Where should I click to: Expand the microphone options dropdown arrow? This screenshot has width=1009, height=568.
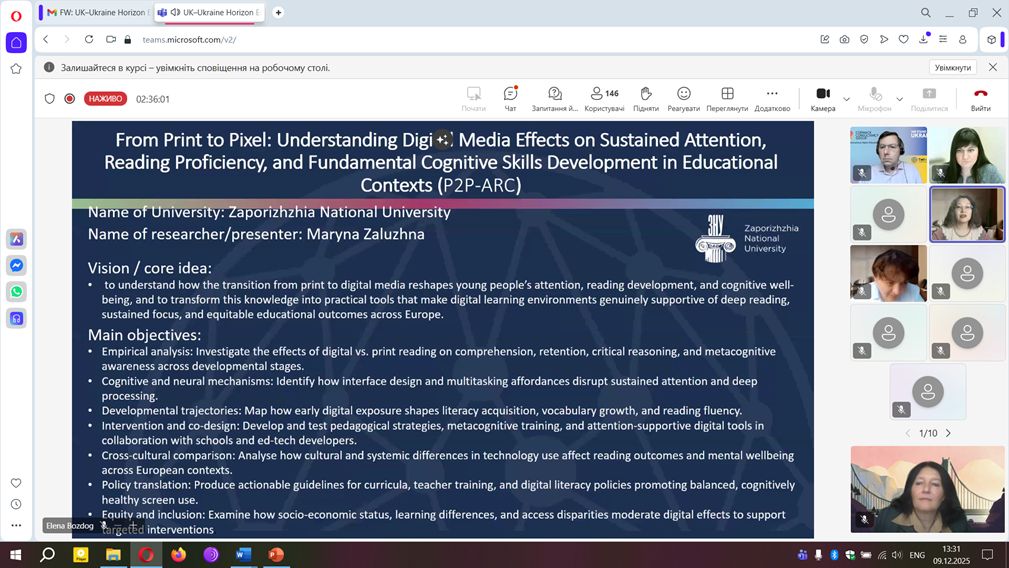tap(900, 99)
